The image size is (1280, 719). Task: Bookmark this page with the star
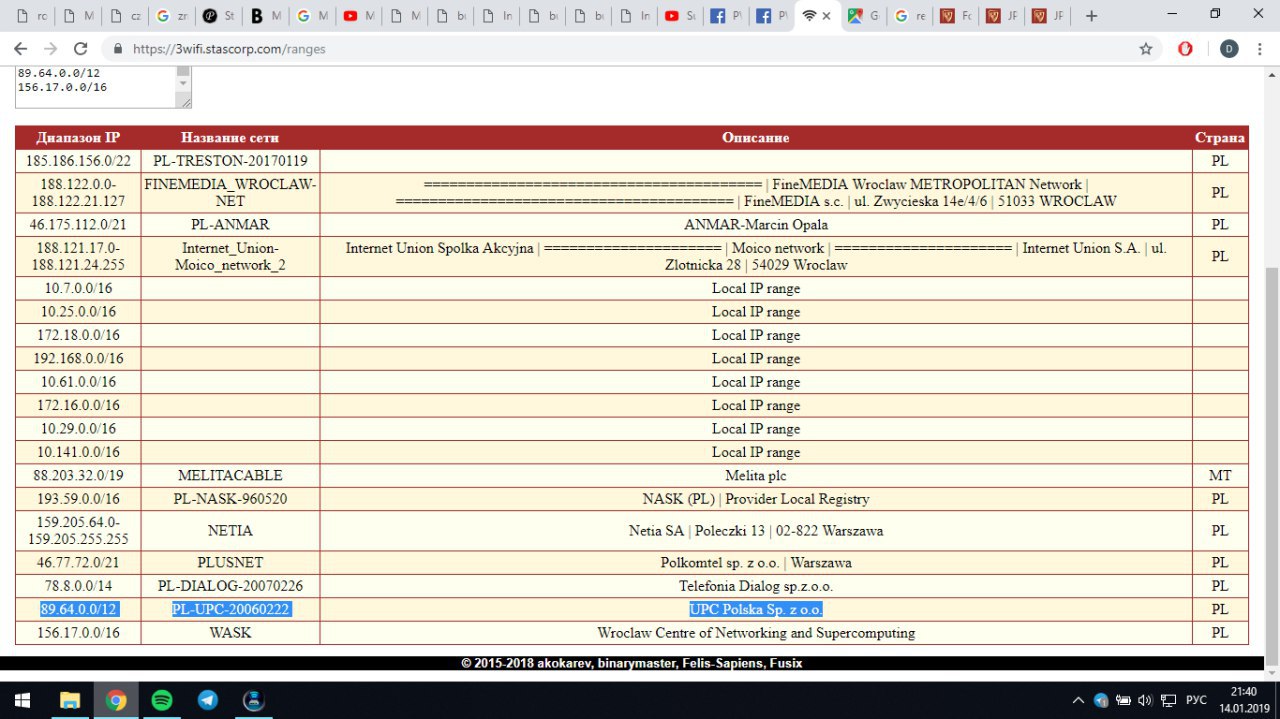tap(1146, 48)
